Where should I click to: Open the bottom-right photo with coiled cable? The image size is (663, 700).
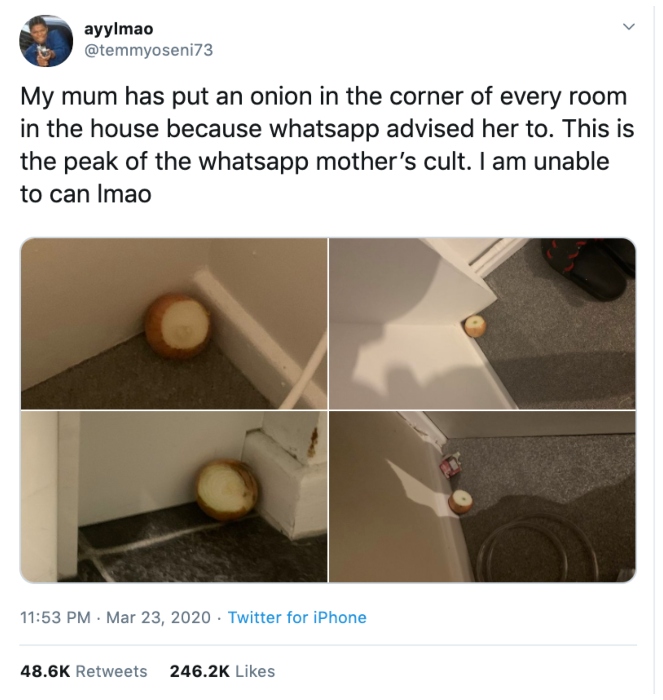point(482,496)
